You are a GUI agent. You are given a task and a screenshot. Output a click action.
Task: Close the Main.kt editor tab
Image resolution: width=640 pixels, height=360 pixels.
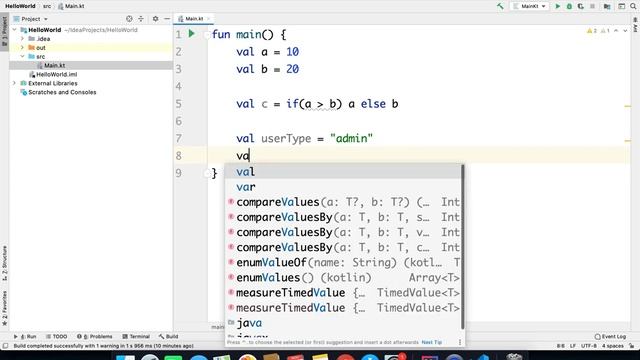209,19
